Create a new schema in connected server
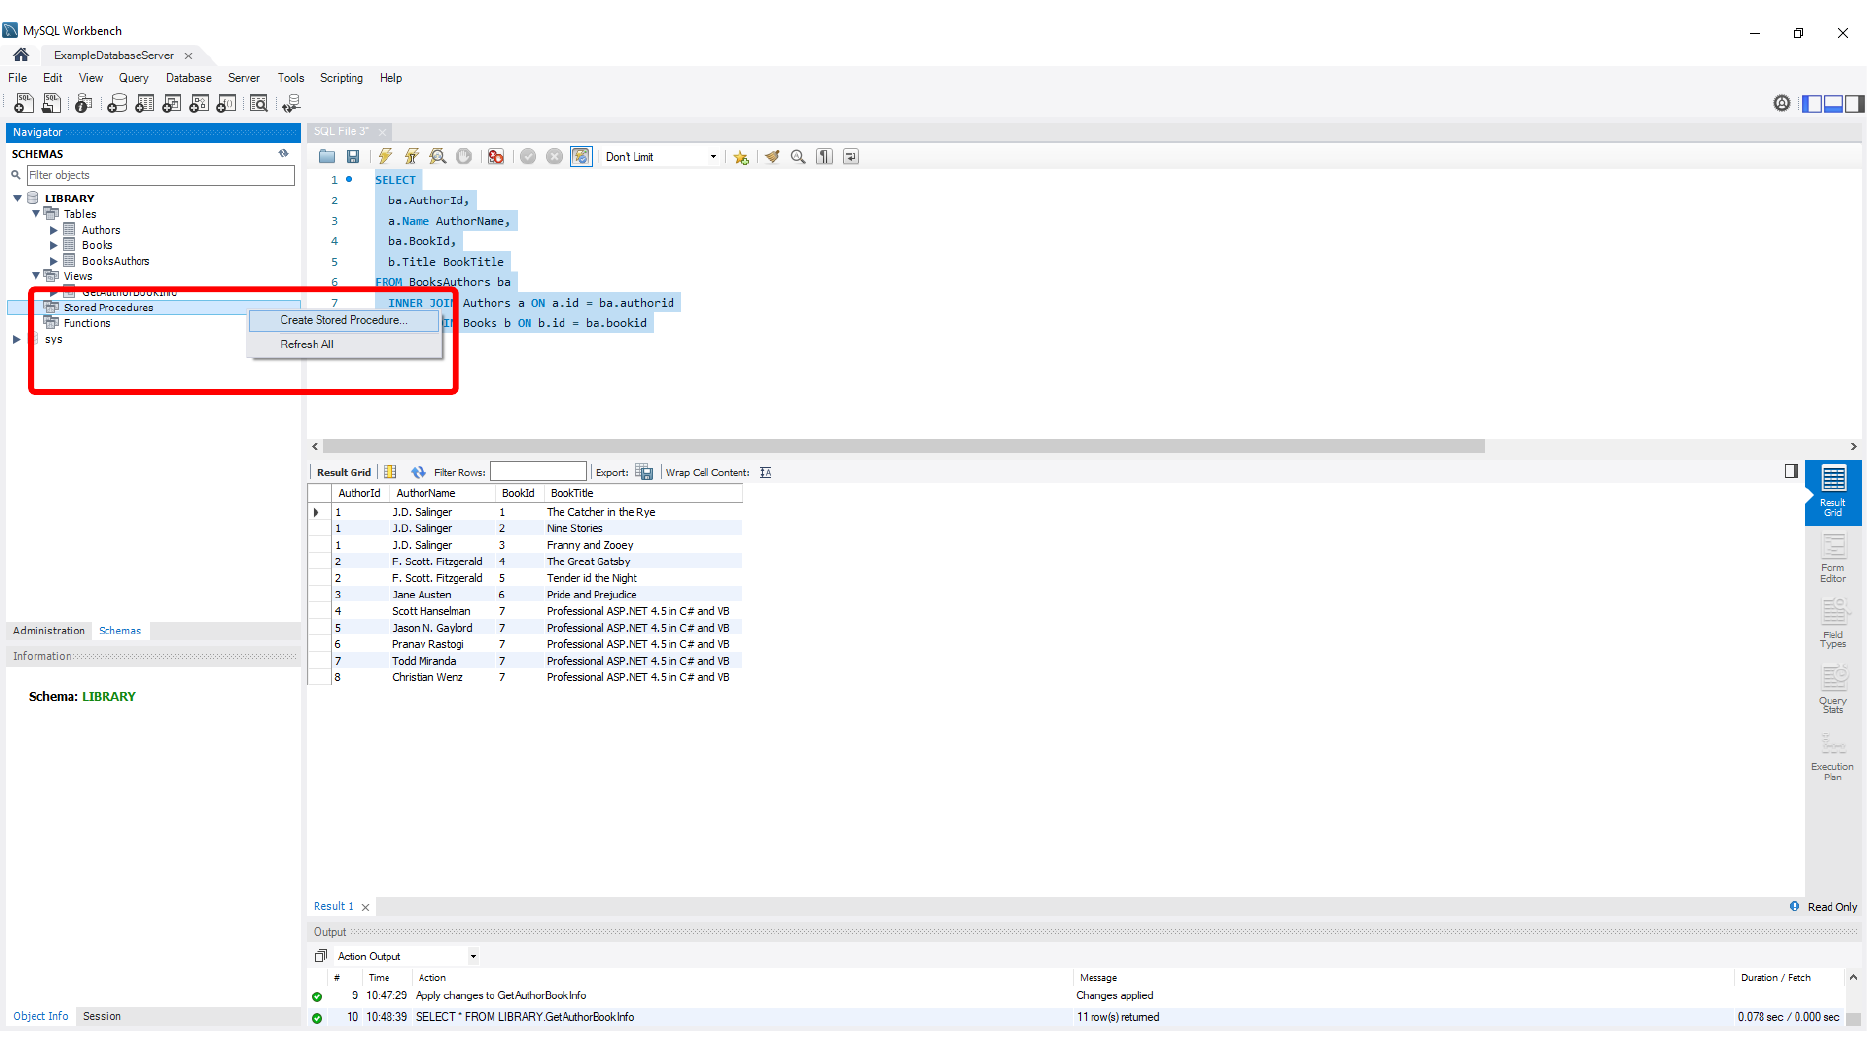 (x=117, y=103)
